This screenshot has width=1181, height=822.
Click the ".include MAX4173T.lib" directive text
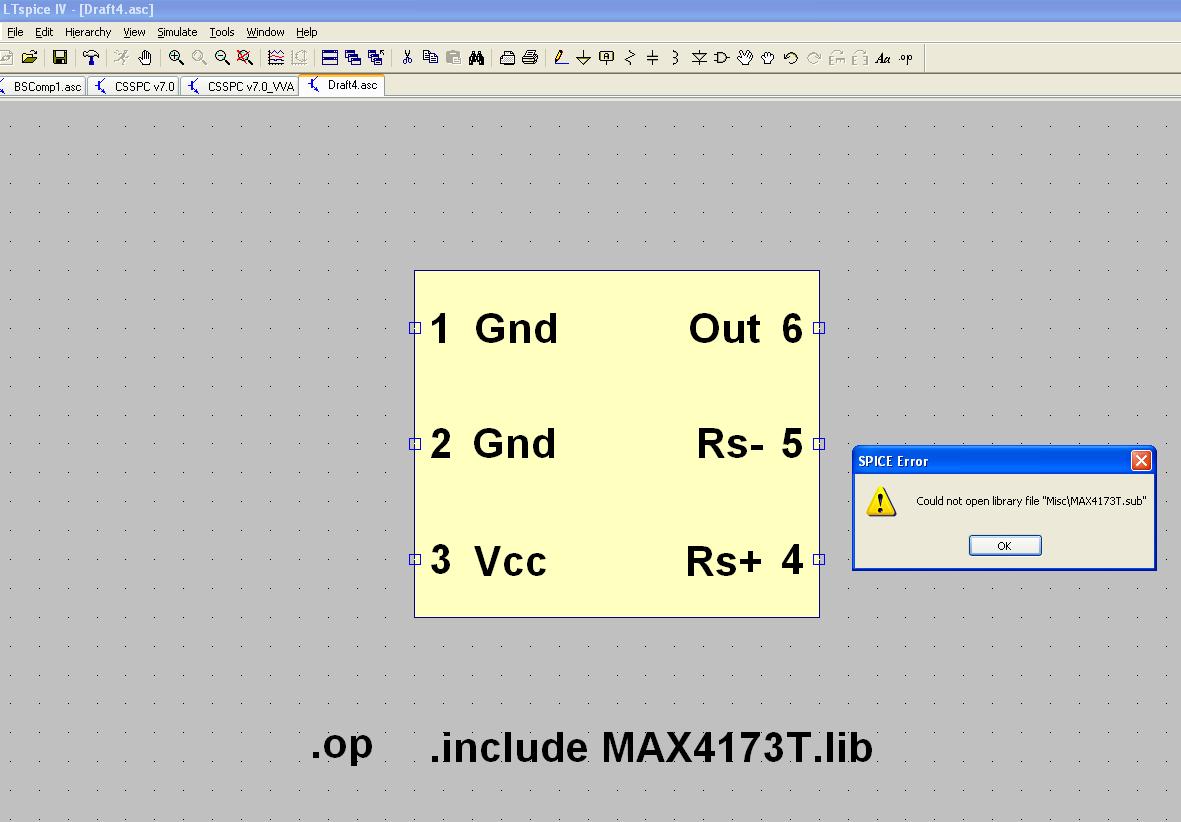pyautogui.click(x=652, y=747)
